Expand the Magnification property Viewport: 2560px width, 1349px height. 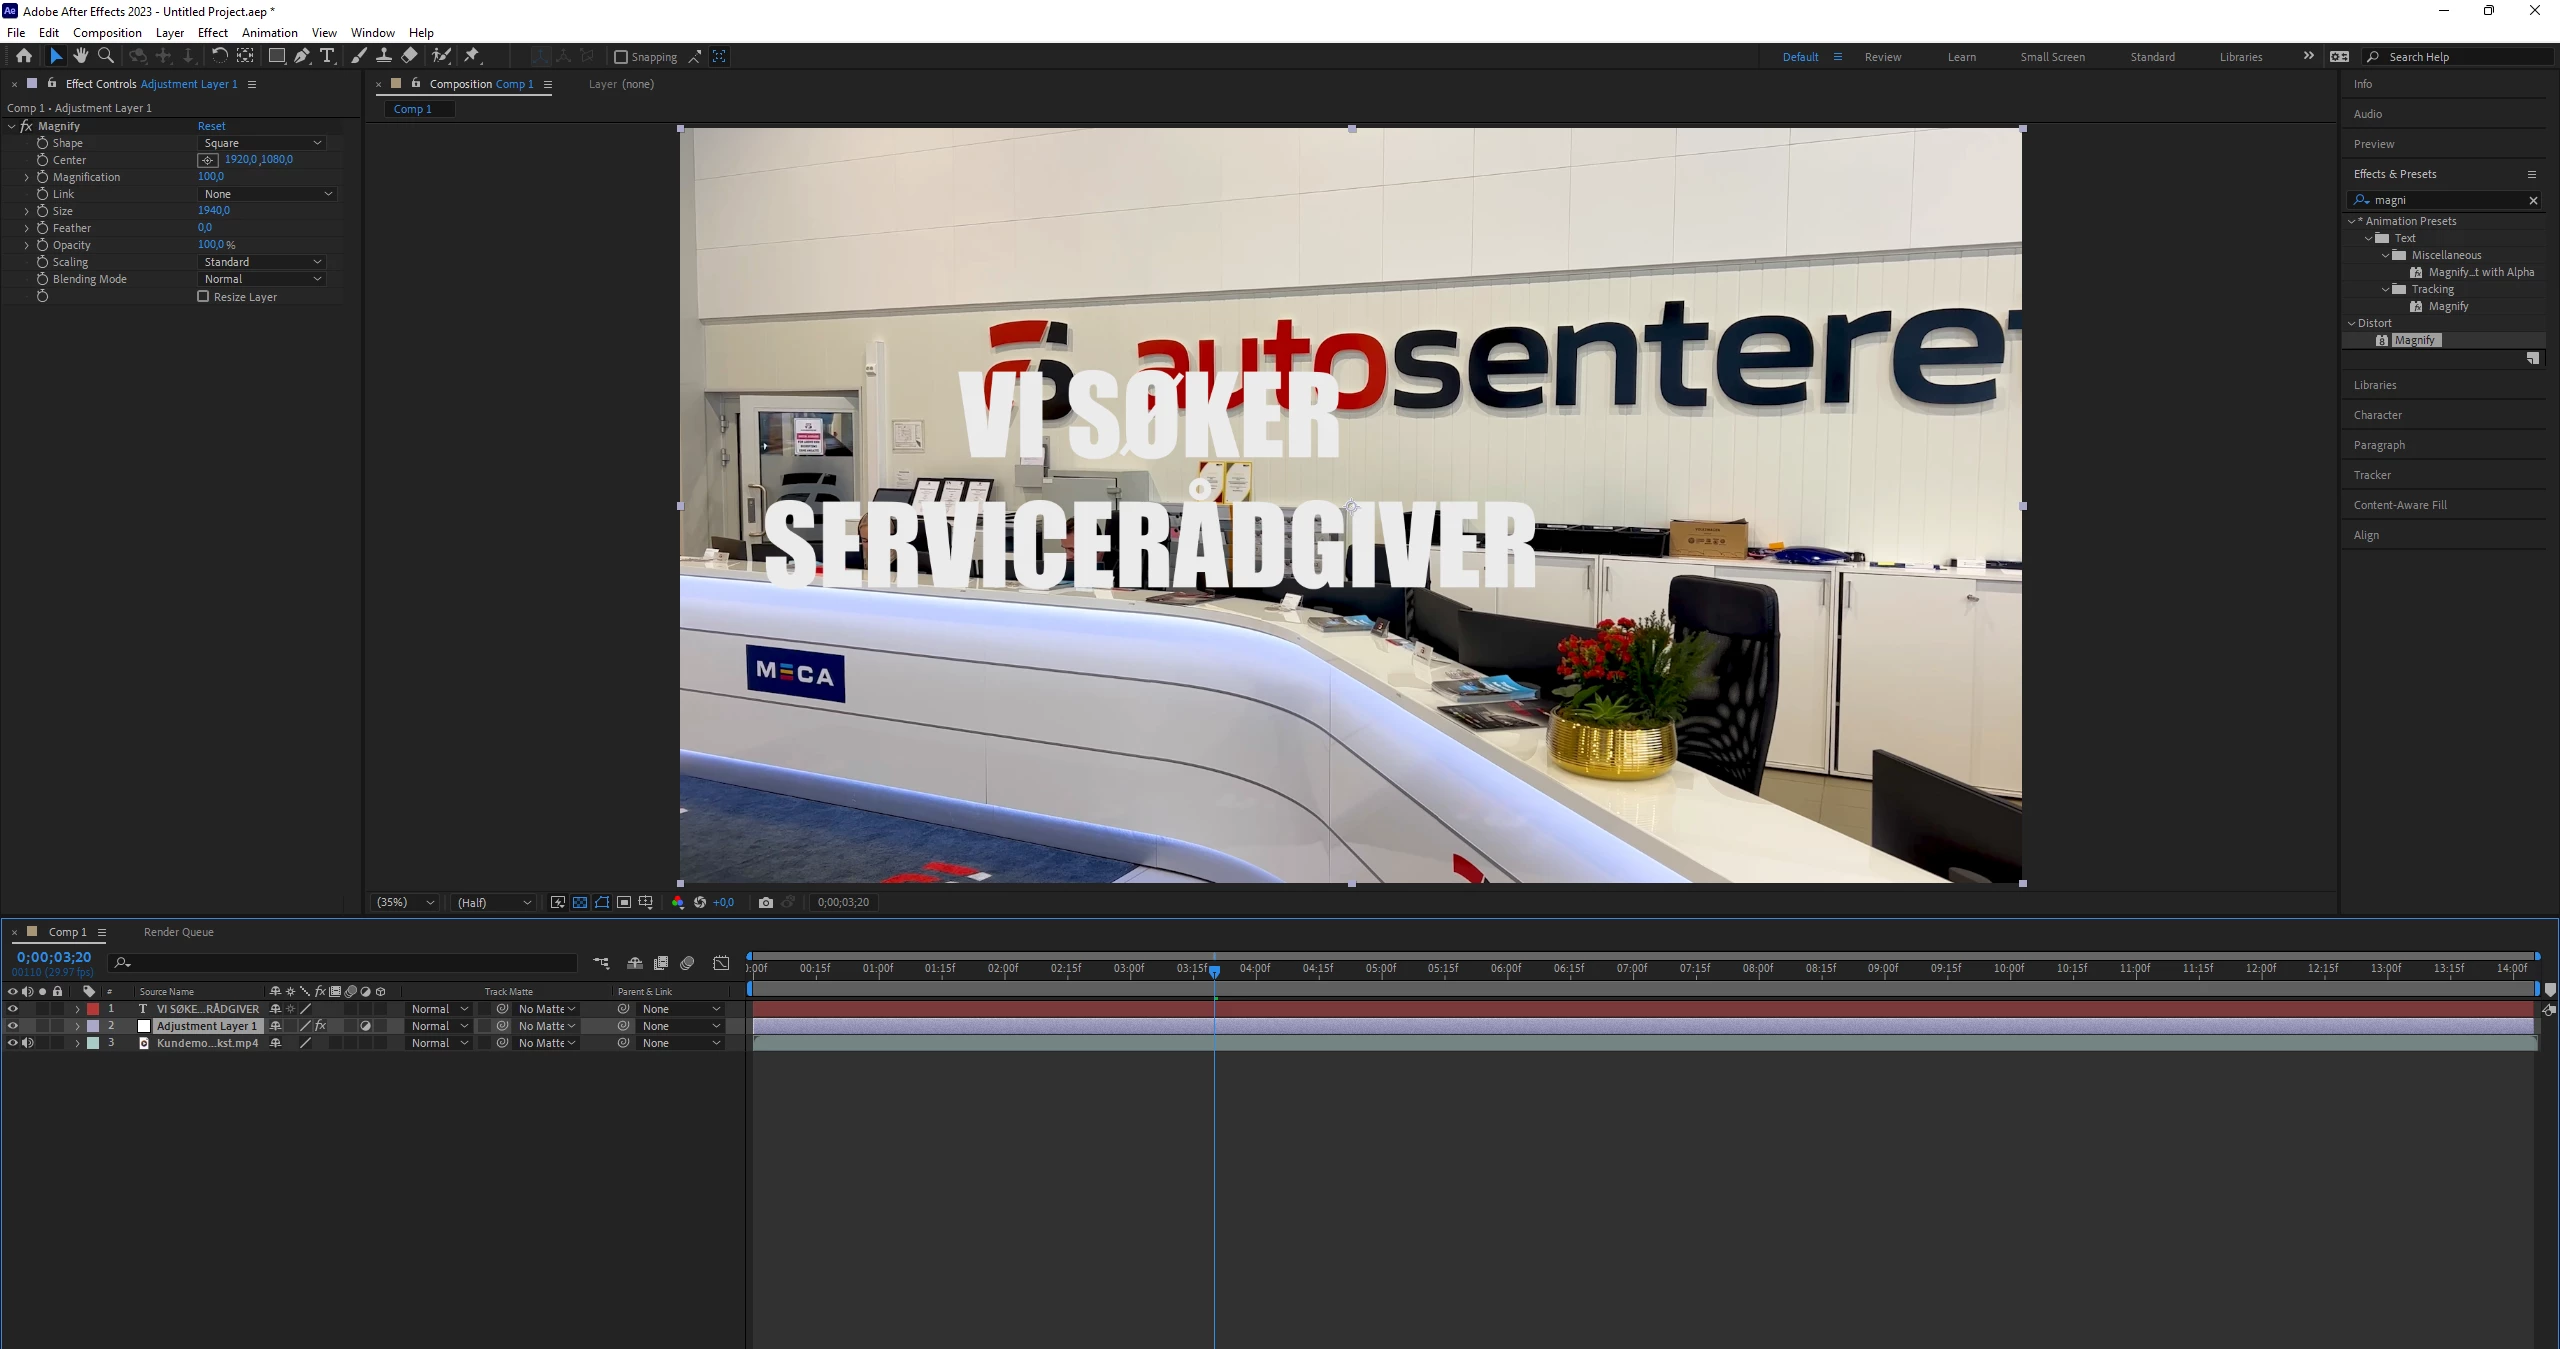tap(27, 177)
